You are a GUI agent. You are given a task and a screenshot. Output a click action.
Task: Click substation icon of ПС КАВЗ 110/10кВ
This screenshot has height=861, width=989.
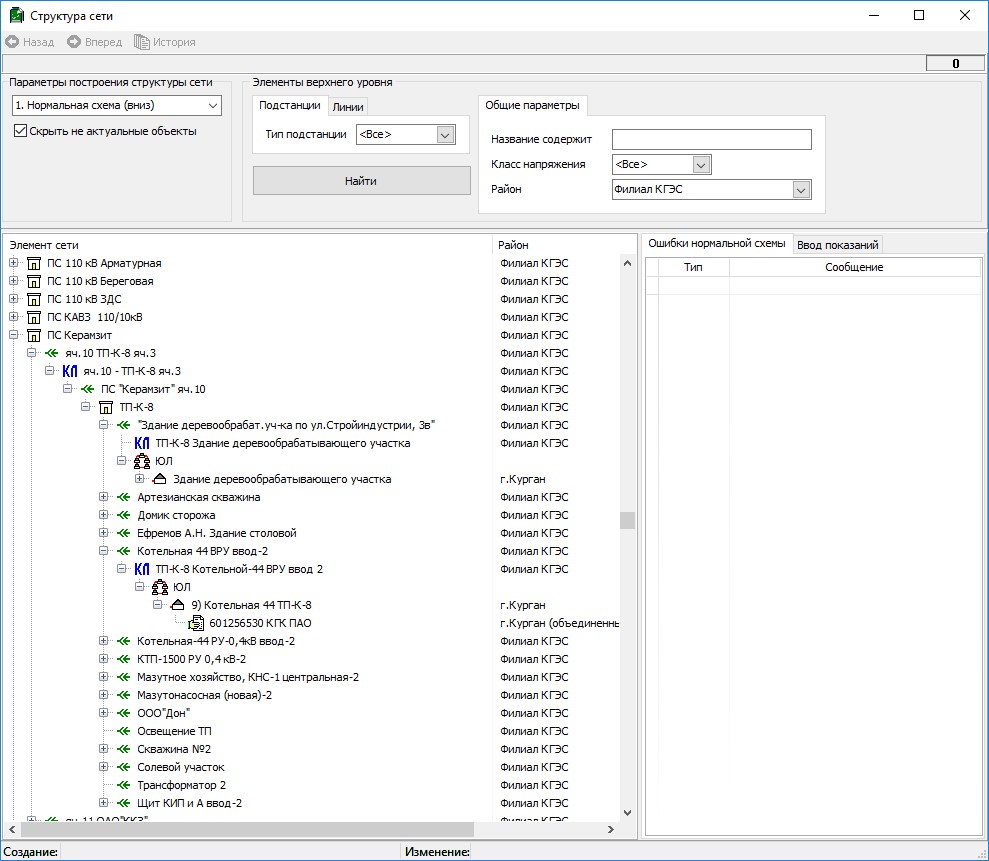[34, 317]
